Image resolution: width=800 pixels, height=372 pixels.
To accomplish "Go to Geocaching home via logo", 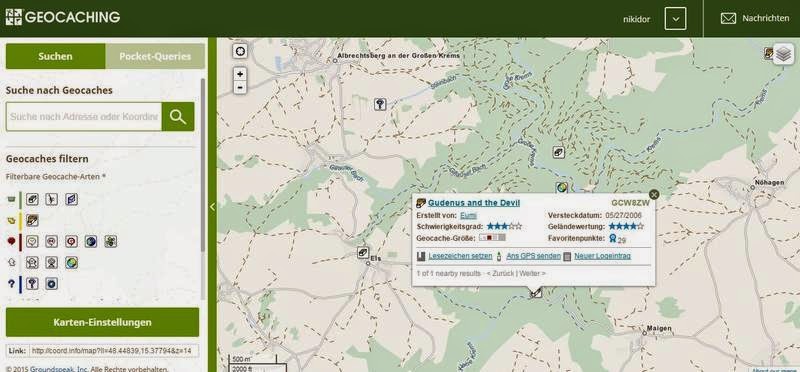I will [63, 17].
